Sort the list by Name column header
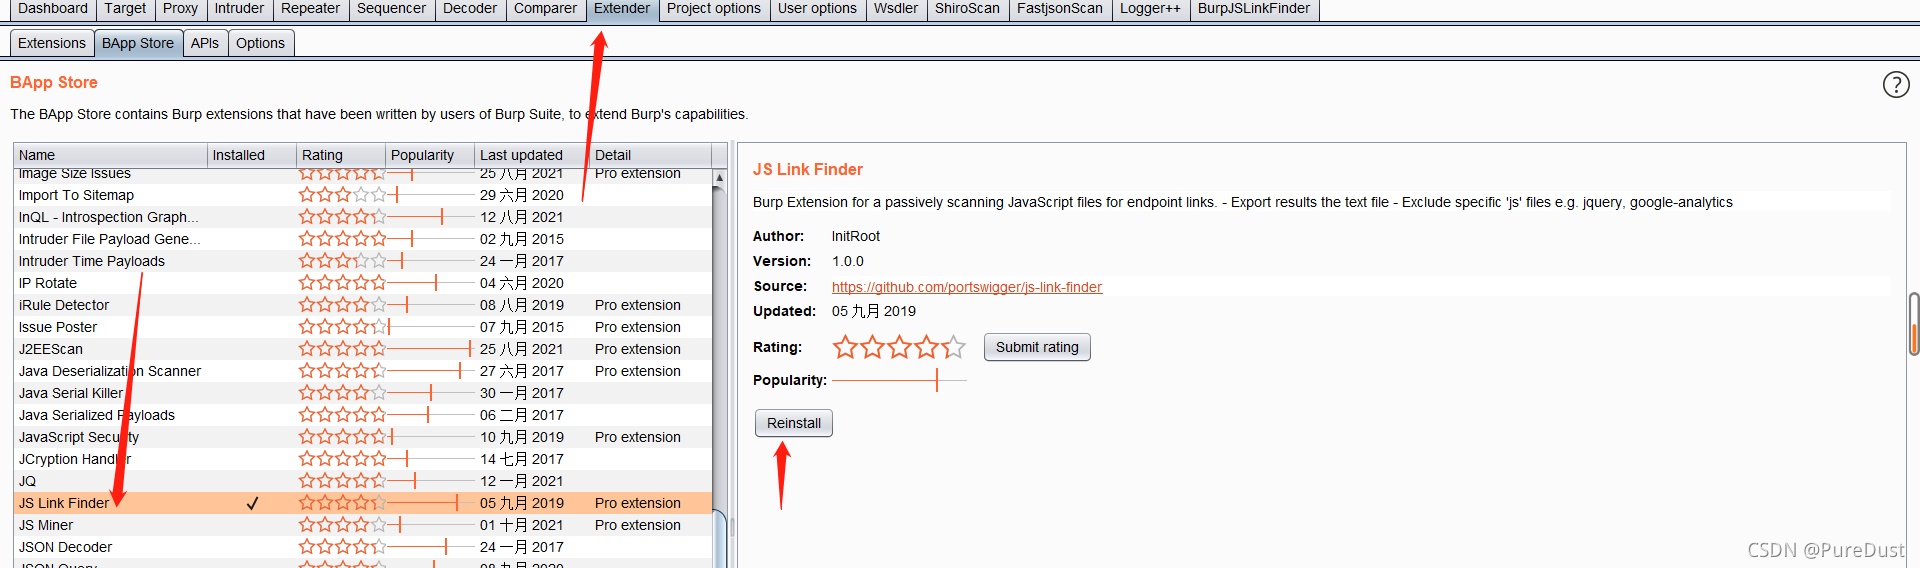 [110, 155]
